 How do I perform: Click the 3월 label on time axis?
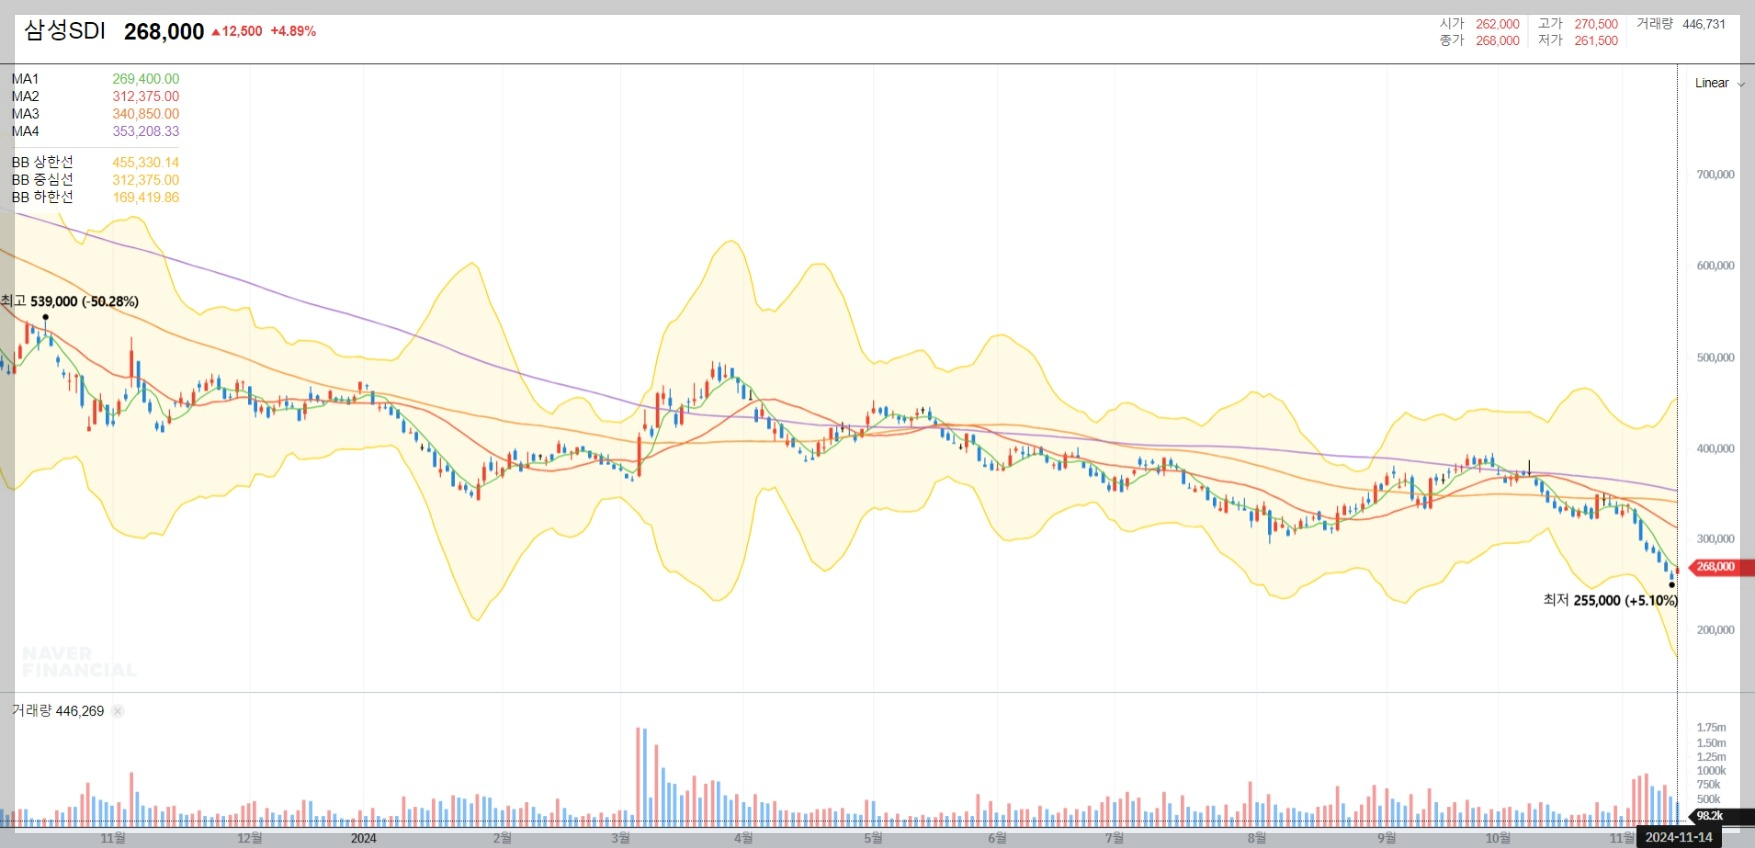[621, 838]
